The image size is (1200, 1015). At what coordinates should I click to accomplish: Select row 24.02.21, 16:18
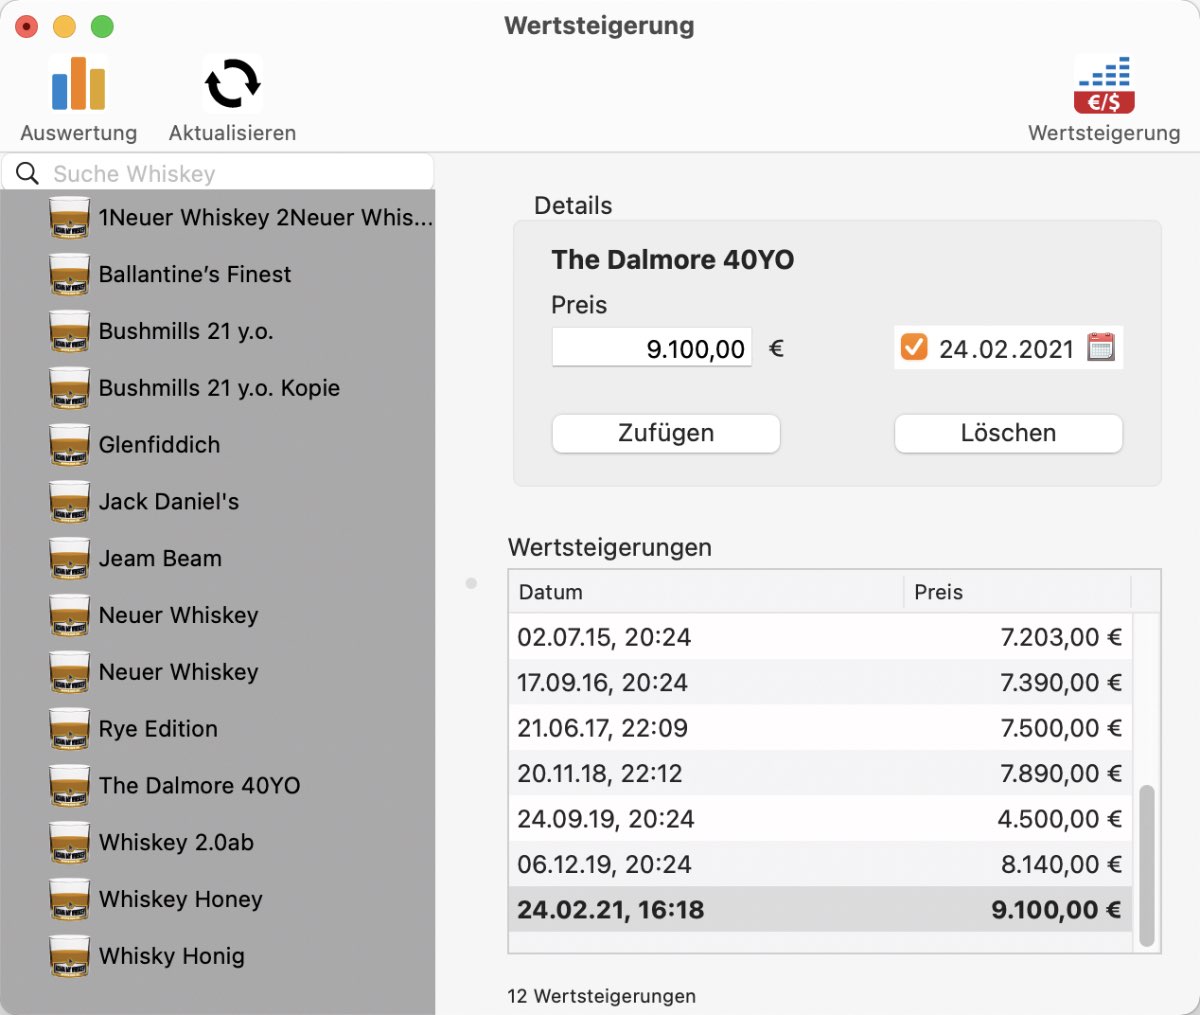point(820,910)
